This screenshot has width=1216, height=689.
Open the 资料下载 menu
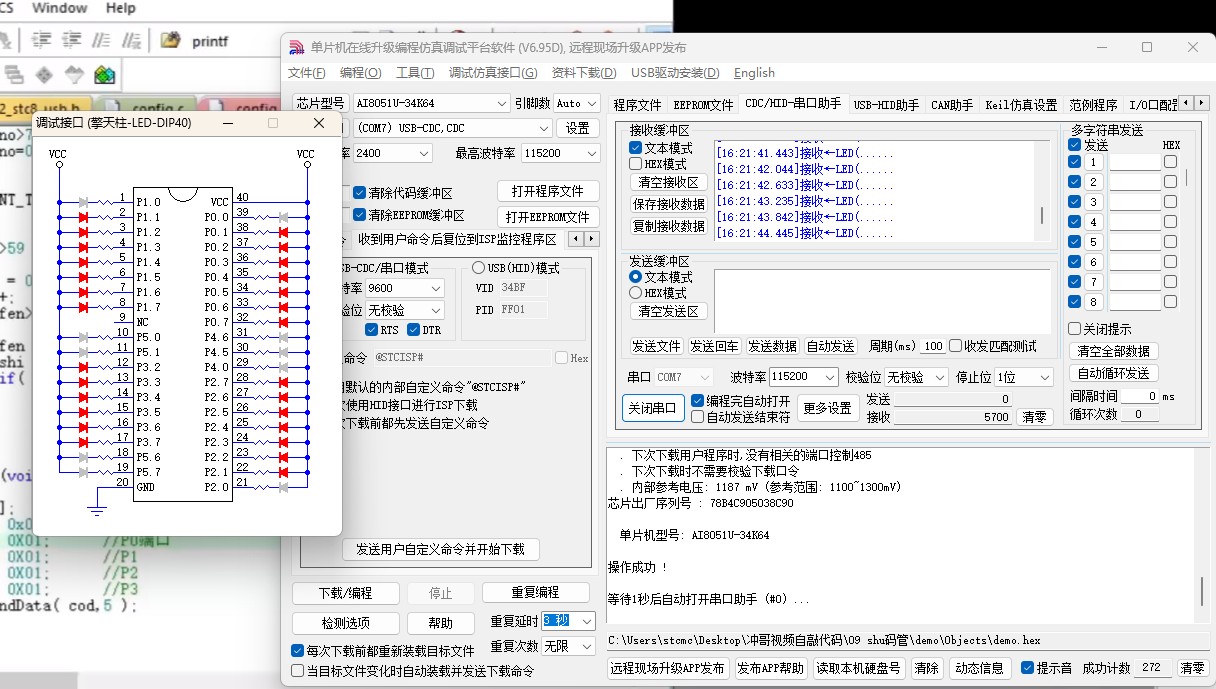pyautogui.click(x=583, y=73)
